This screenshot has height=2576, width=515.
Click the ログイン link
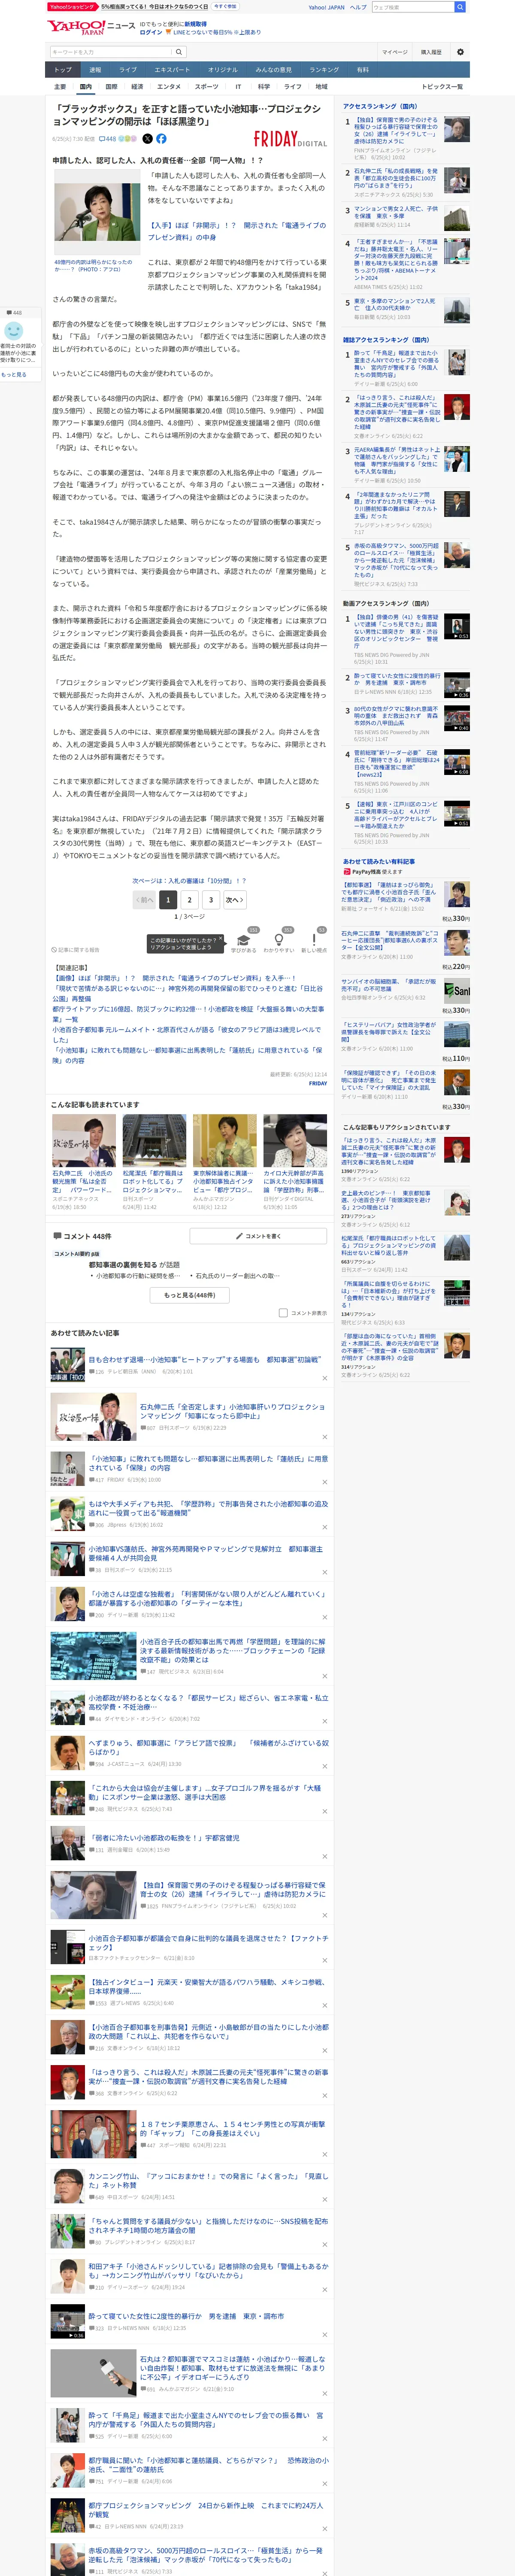click(151, 32)
